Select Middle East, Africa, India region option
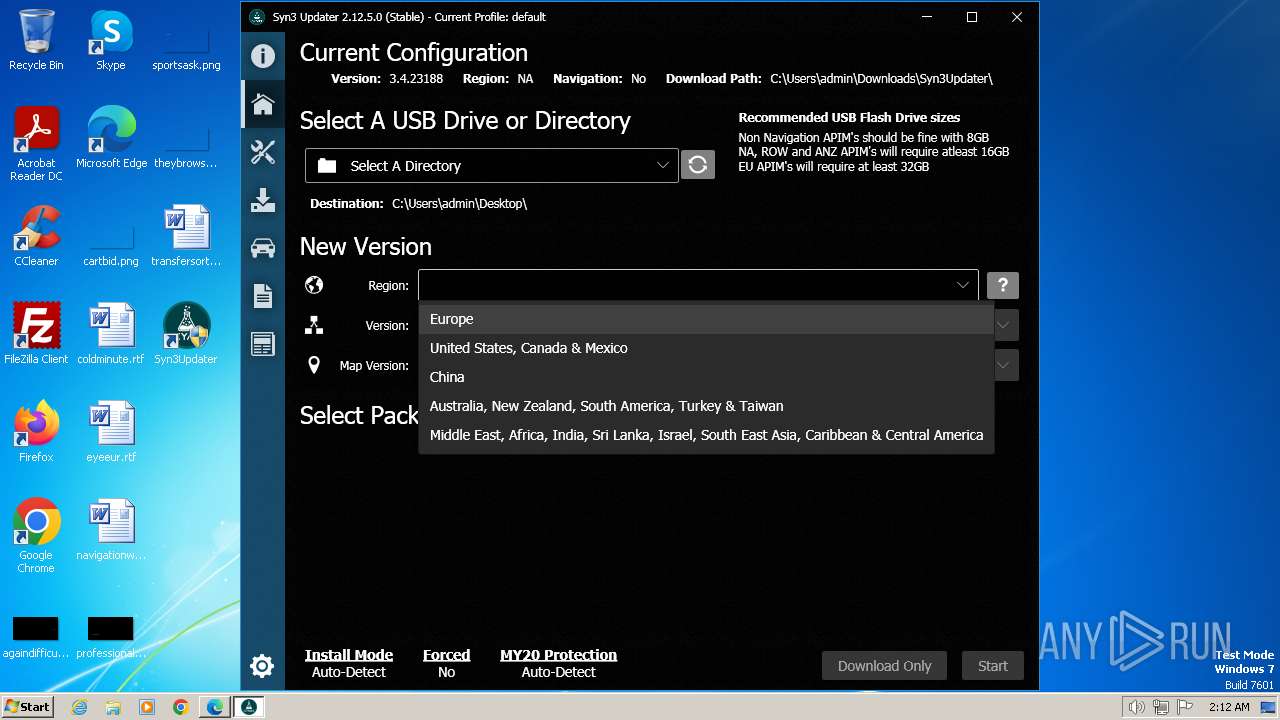Screen dimensions: 1280x720 coord(706,435)
